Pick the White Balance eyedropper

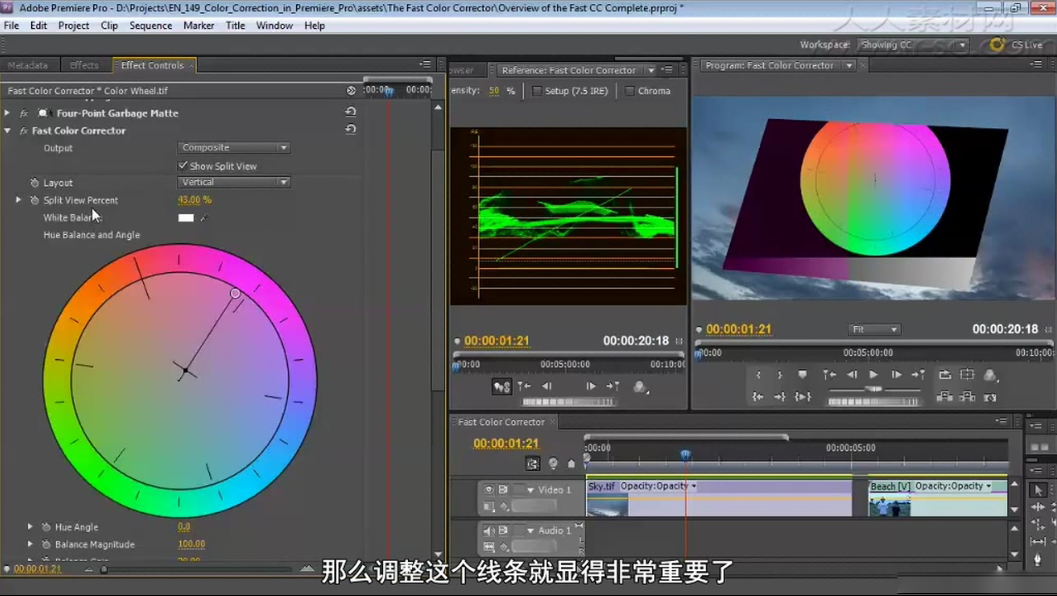pyautogui.click(x=204, y=218)
